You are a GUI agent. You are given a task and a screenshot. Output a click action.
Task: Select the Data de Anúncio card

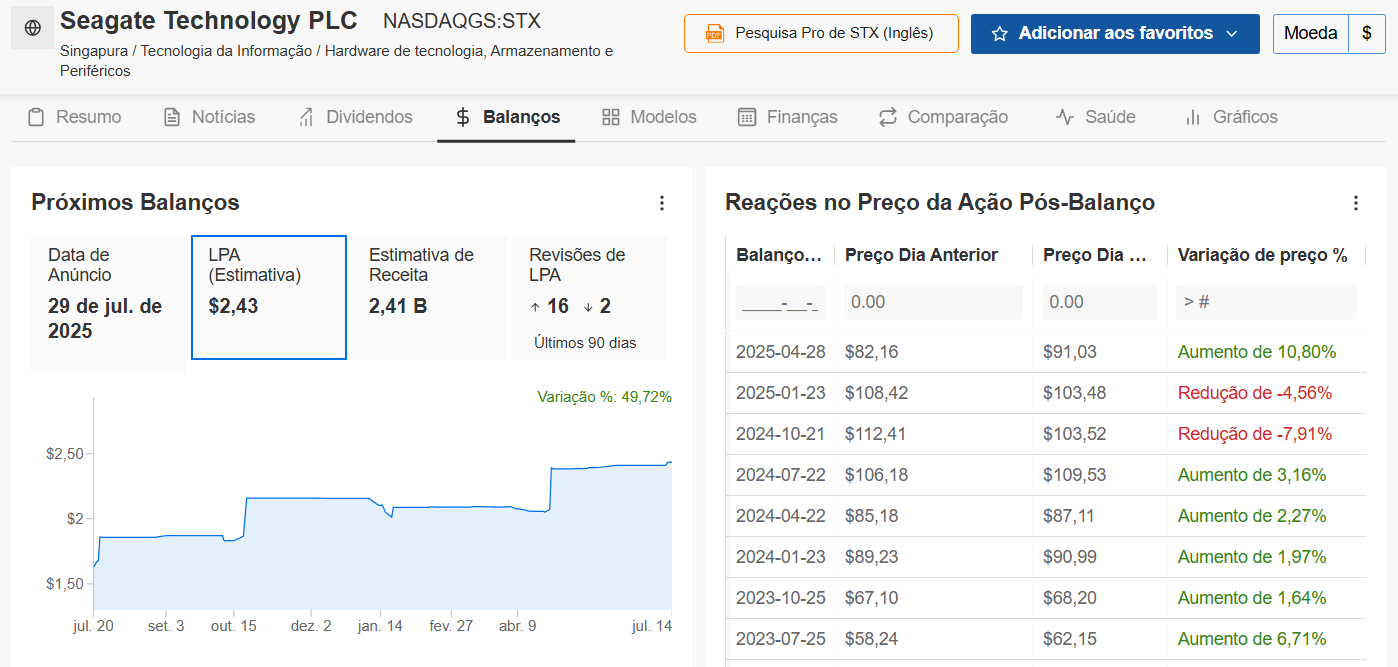[108, 304]
